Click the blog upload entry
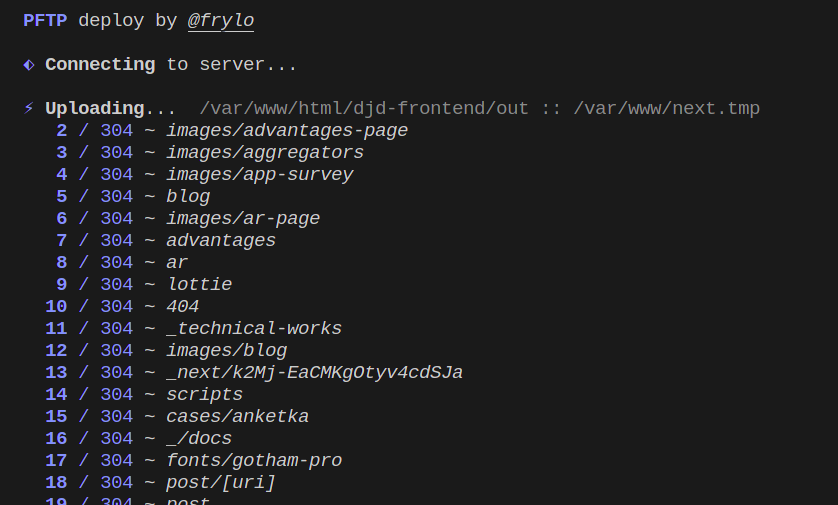This screenshot has height=505, width=838. coord(188,196)
